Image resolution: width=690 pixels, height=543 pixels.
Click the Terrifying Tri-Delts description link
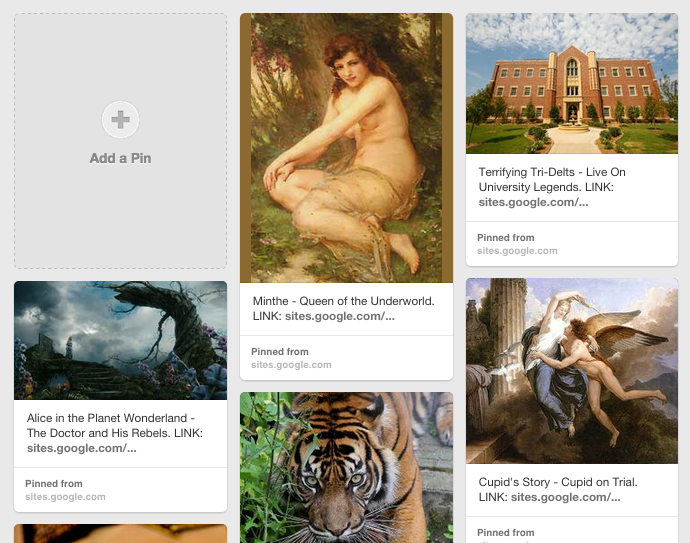(x=533, y=202)
